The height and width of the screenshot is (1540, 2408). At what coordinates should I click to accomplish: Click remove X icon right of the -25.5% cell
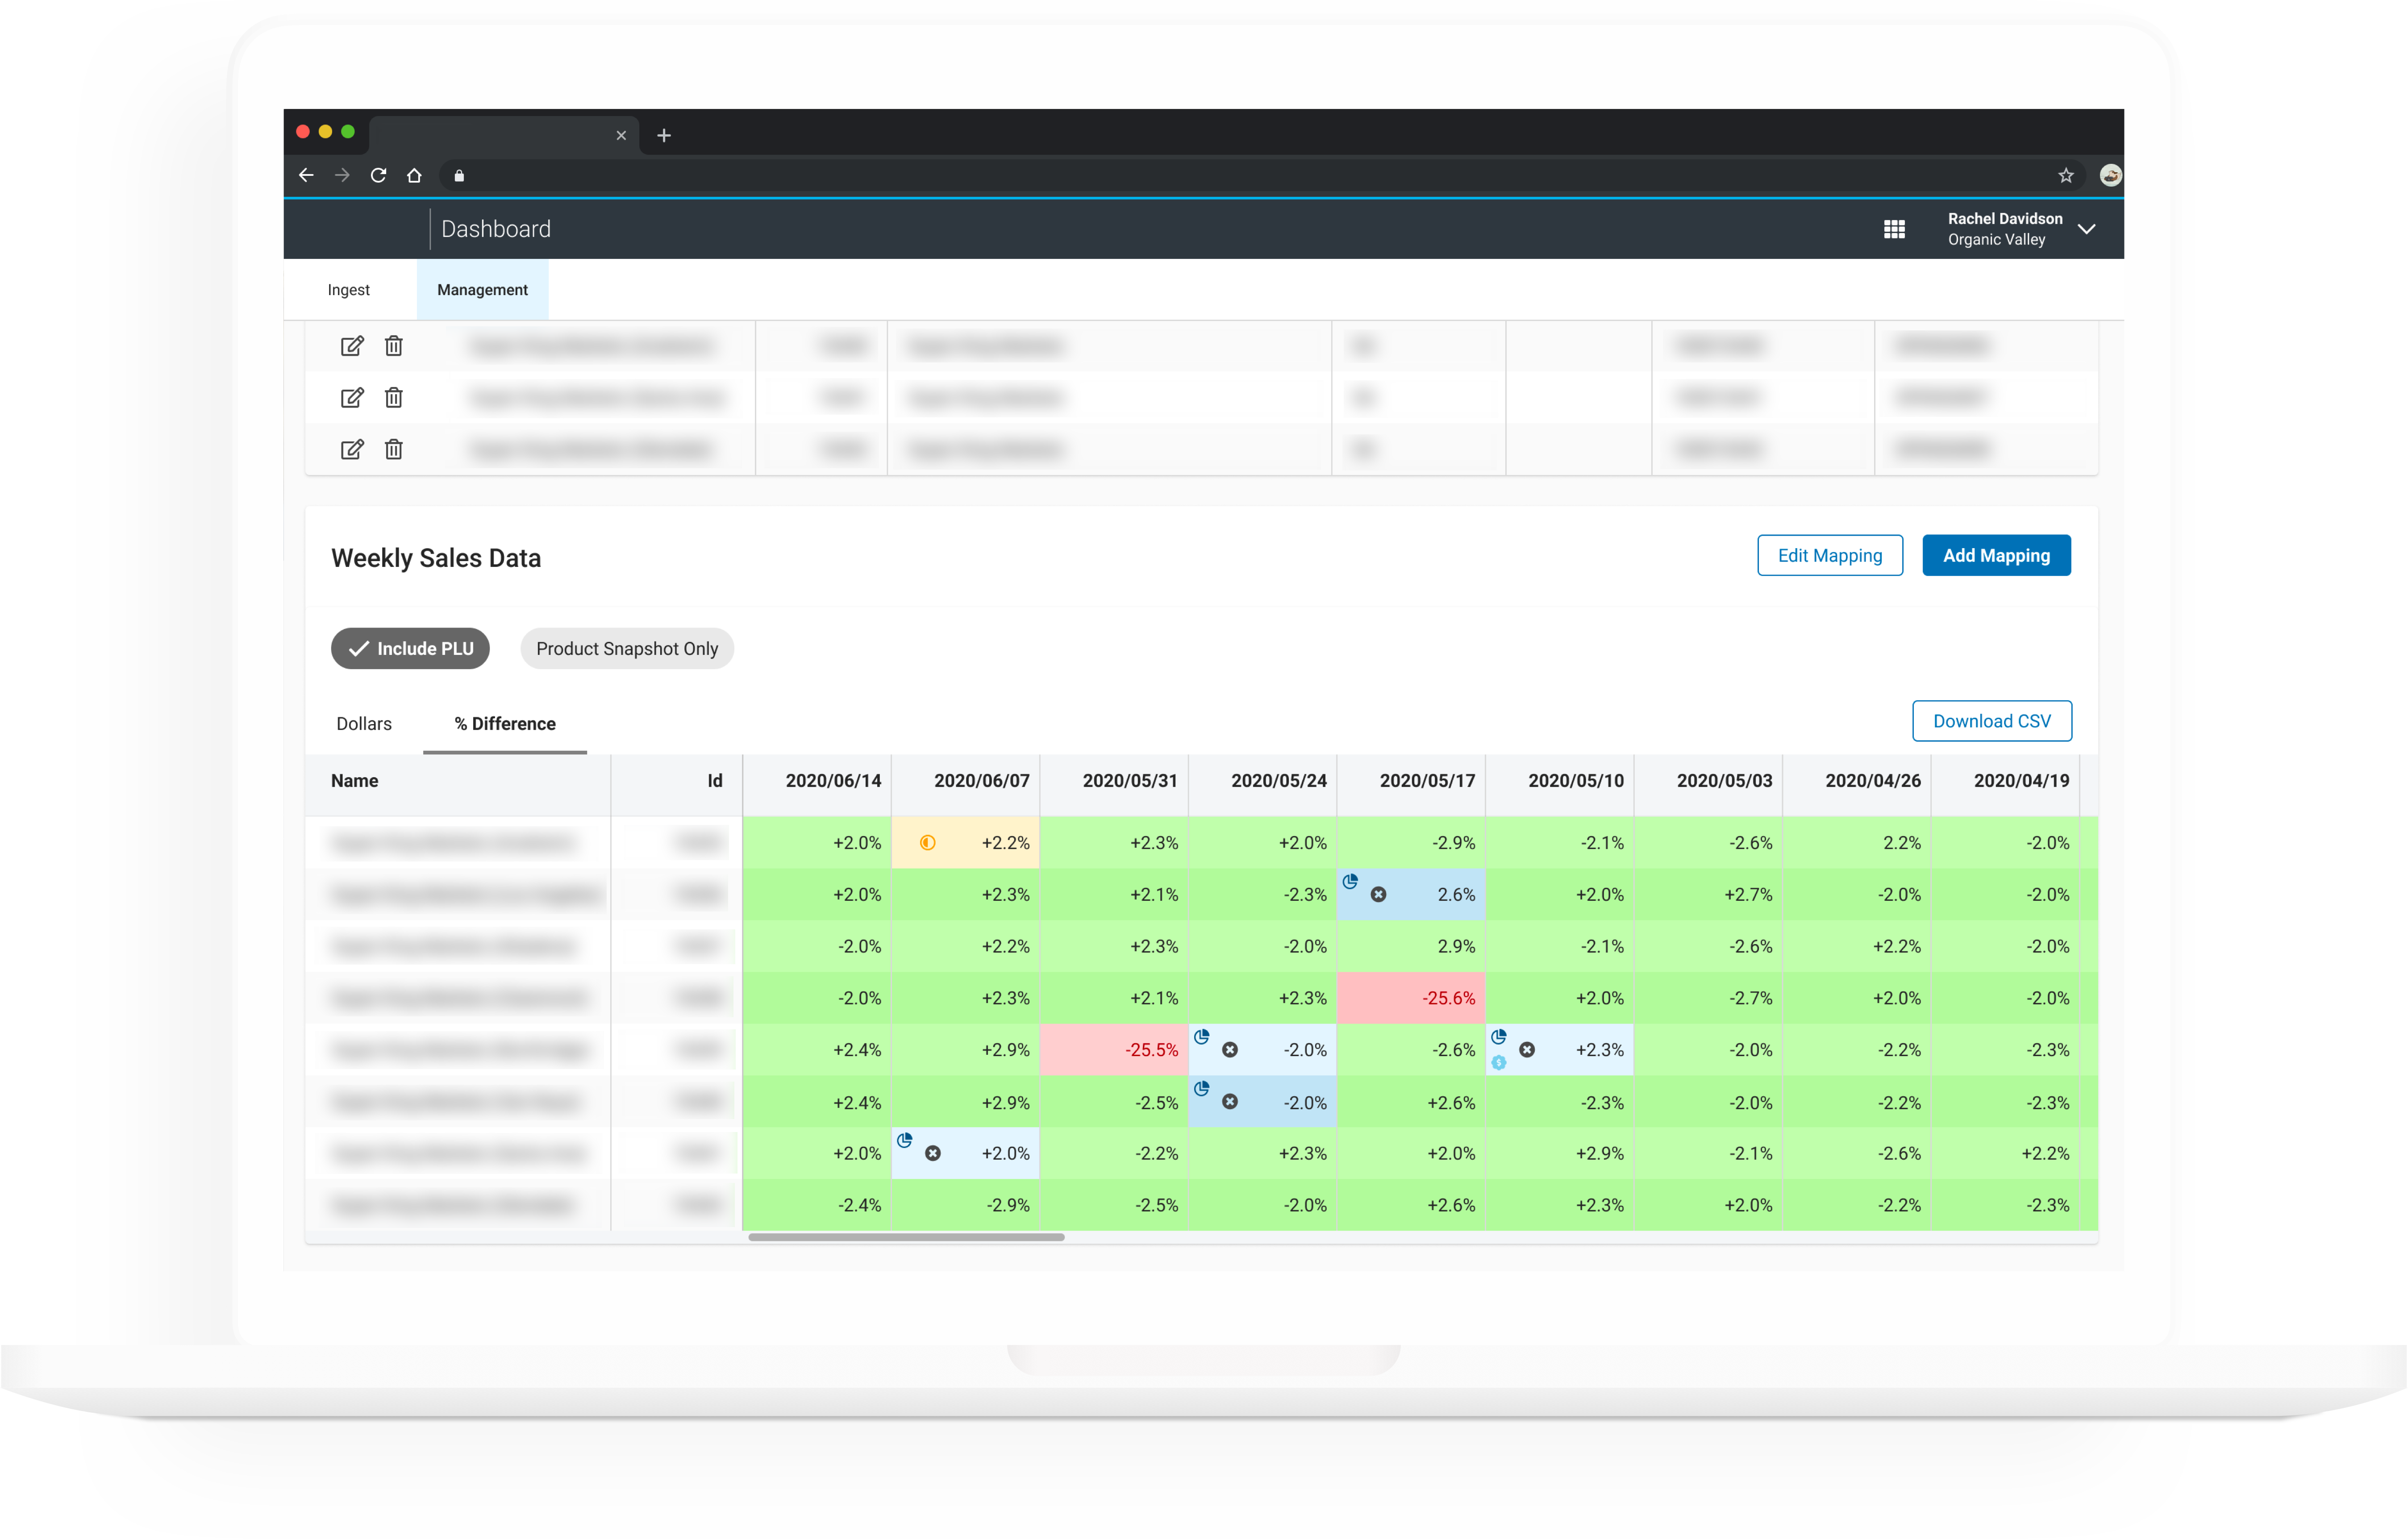tap(1230, 1050)
